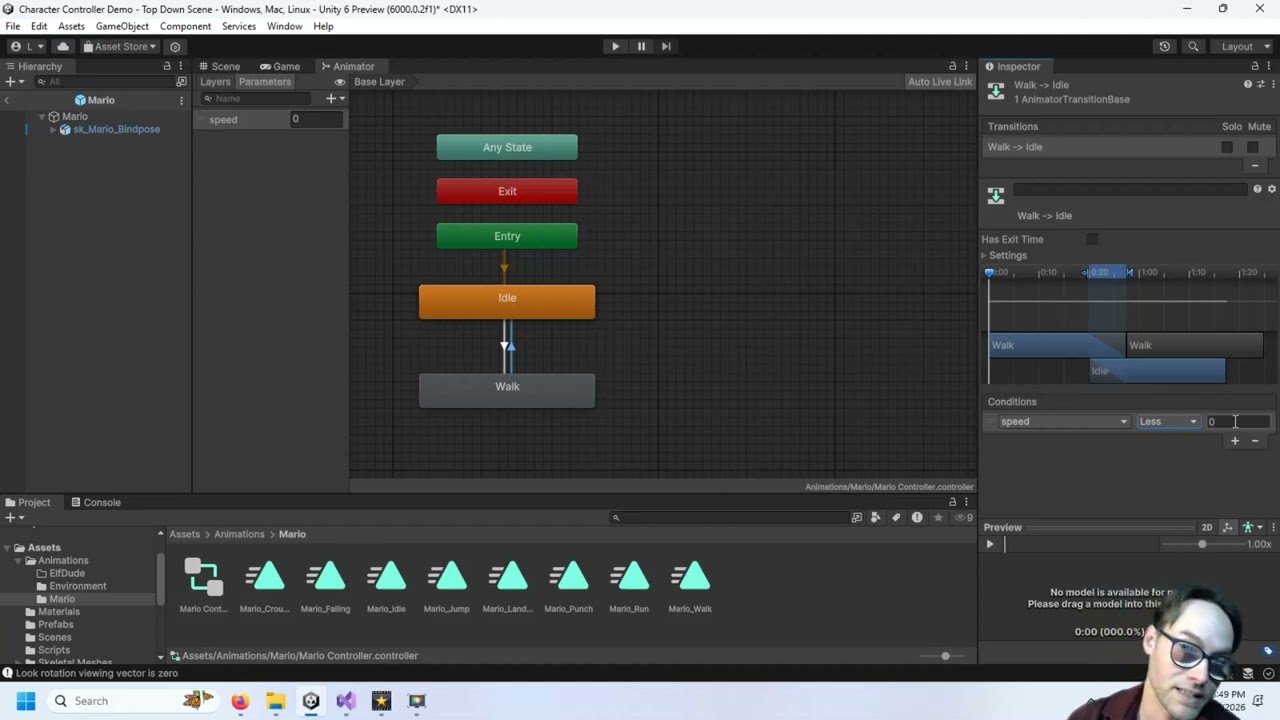Click the Hierarchy lock icon
This screenshot has width=1280, height=720.
(167, 66)
